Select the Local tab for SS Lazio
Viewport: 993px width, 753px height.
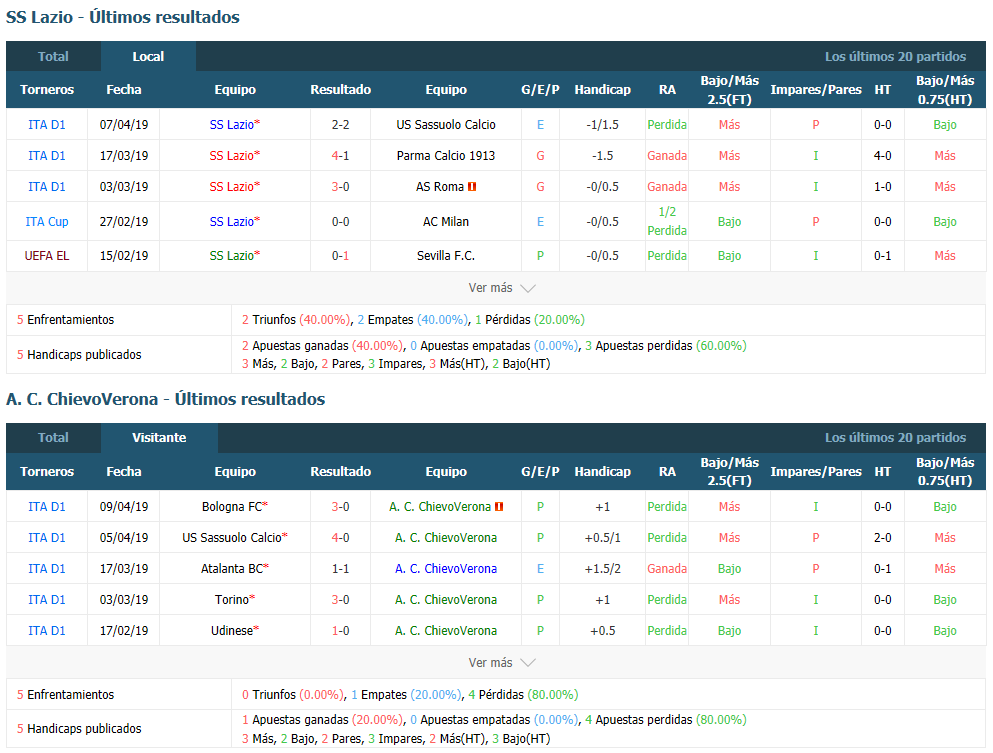[148, 56]
